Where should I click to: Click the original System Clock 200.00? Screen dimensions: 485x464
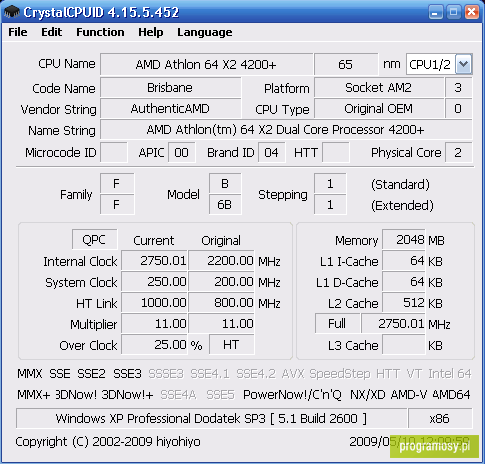222,282
